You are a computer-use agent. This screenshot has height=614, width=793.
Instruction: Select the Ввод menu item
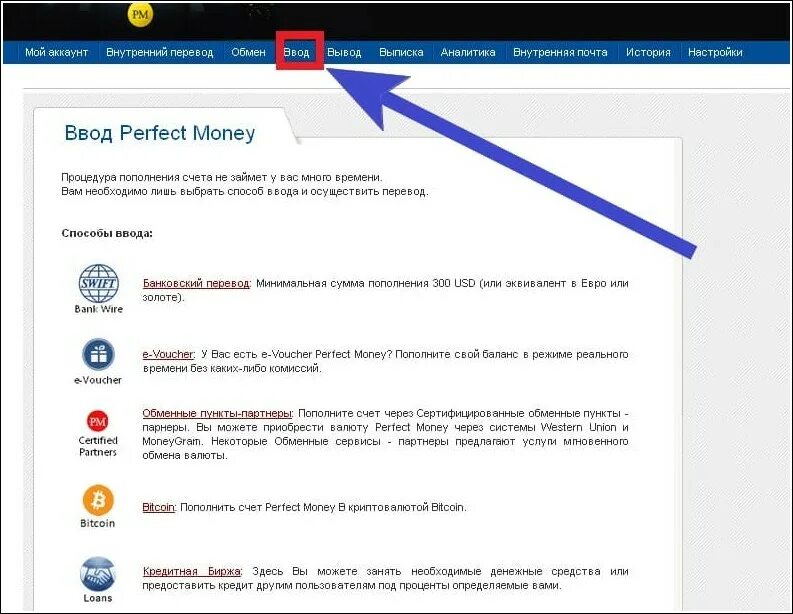(x=296, y=52)
